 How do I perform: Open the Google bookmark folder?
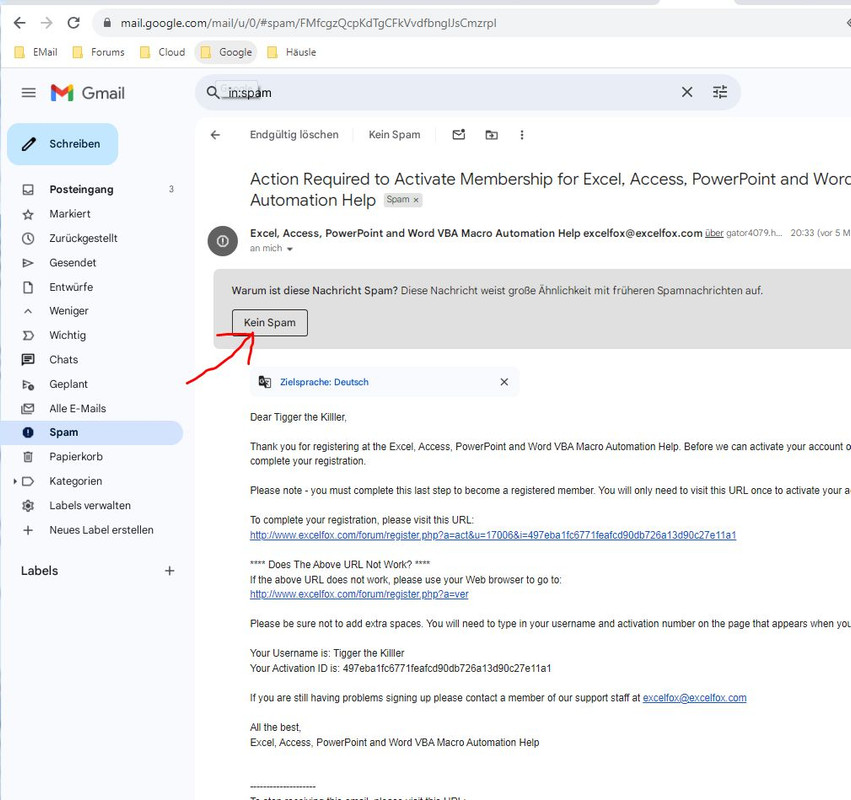point(226,52)
